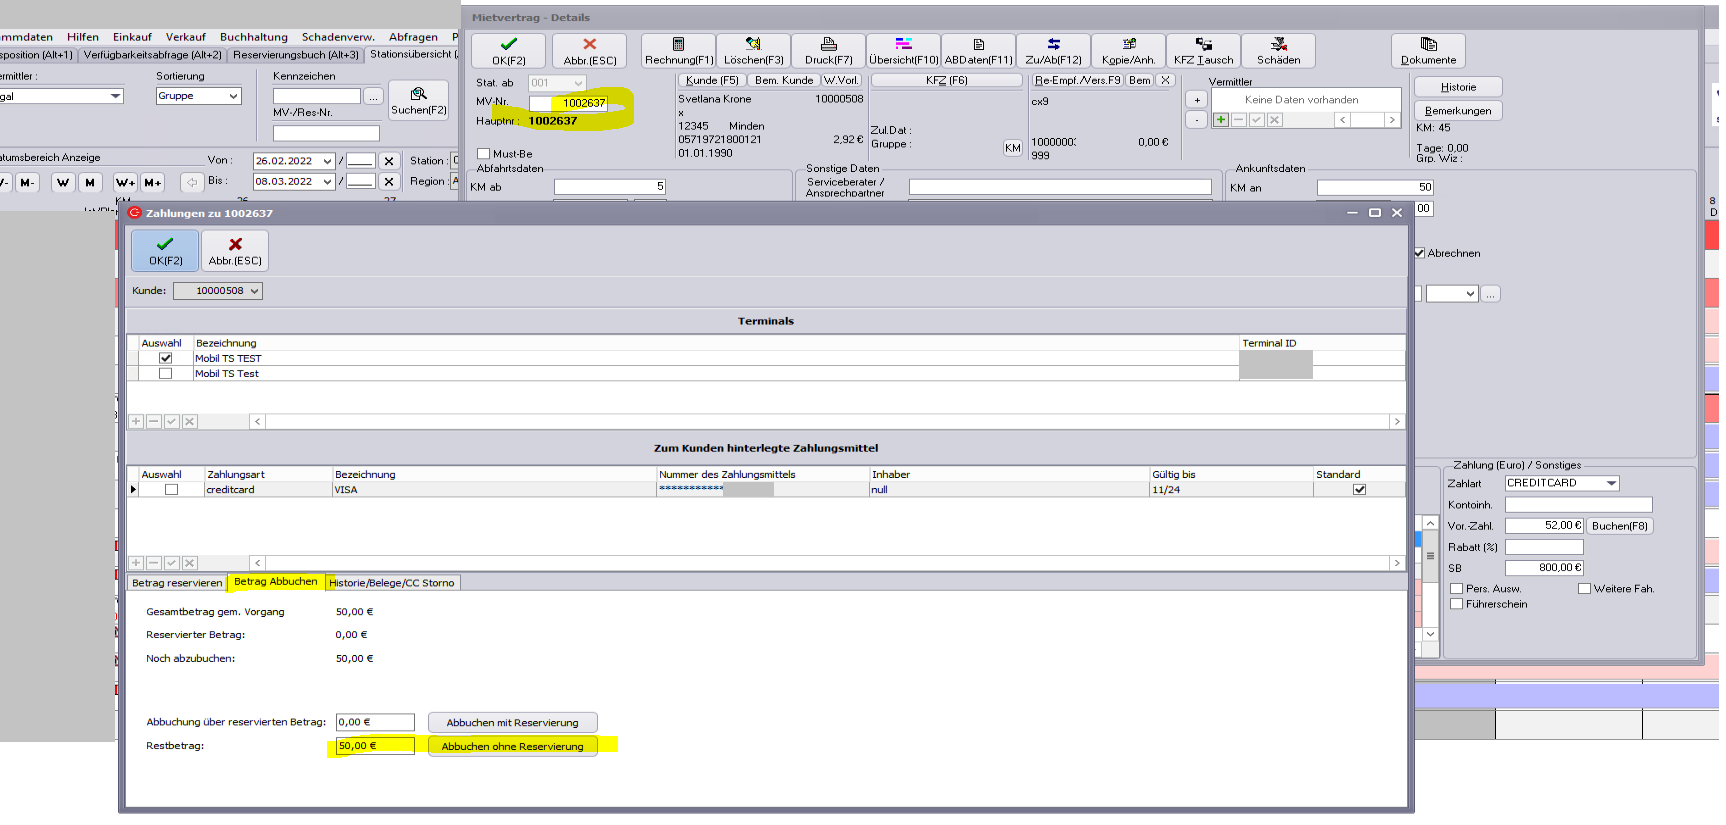Switch to the Betrag reservieren tab
Screen dimensions: 1726x825
pyautogui.click(x=177, y=583)
